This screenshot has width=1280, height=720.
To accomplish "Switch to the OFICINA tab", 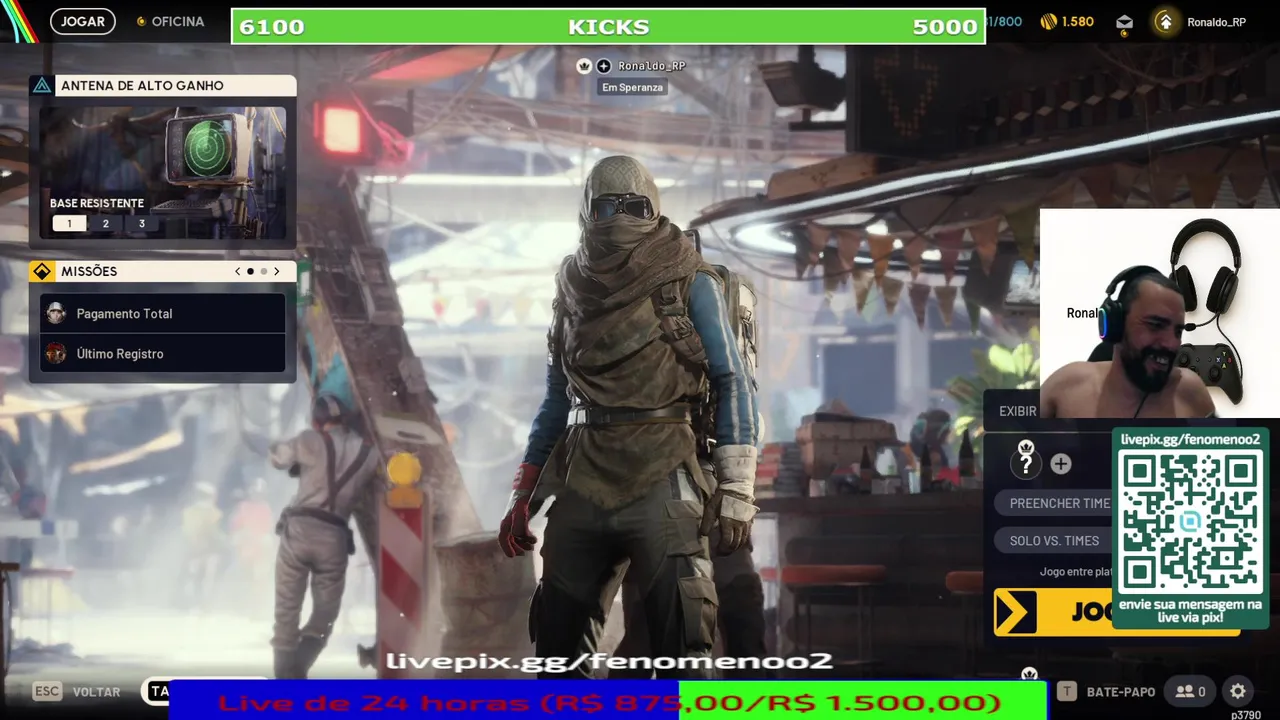I will (x=170, y=21).
